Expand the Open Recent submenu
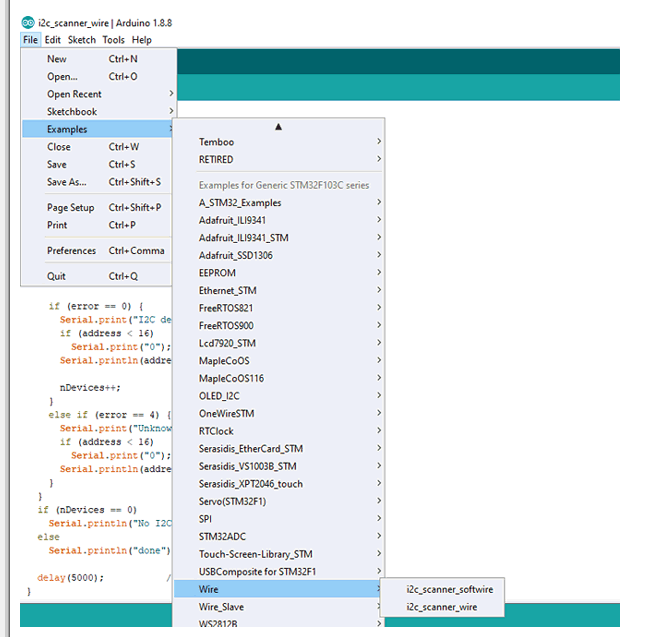Screen dimensions: 653x637 97,94
